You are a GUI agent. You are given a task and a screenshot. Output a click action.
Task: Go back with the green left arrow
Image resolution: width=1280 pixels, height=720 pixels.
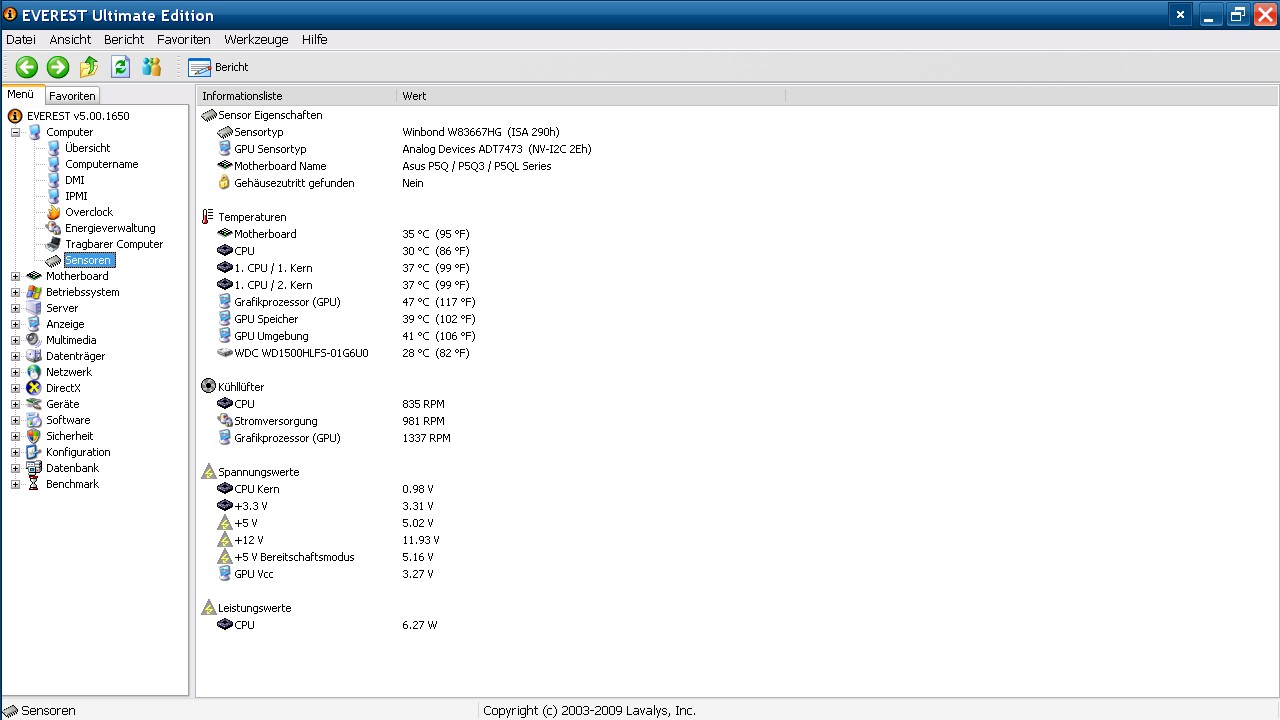[x=27, y=67]
